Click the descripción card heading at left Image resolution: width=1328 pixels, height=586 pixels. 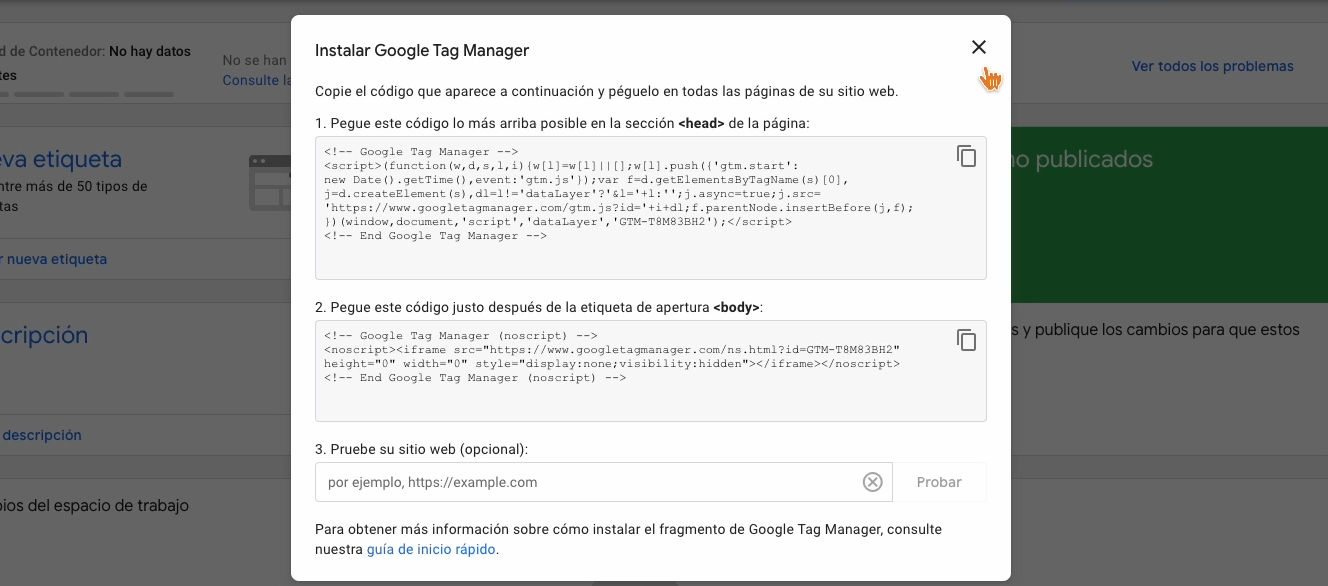point(44,335)
